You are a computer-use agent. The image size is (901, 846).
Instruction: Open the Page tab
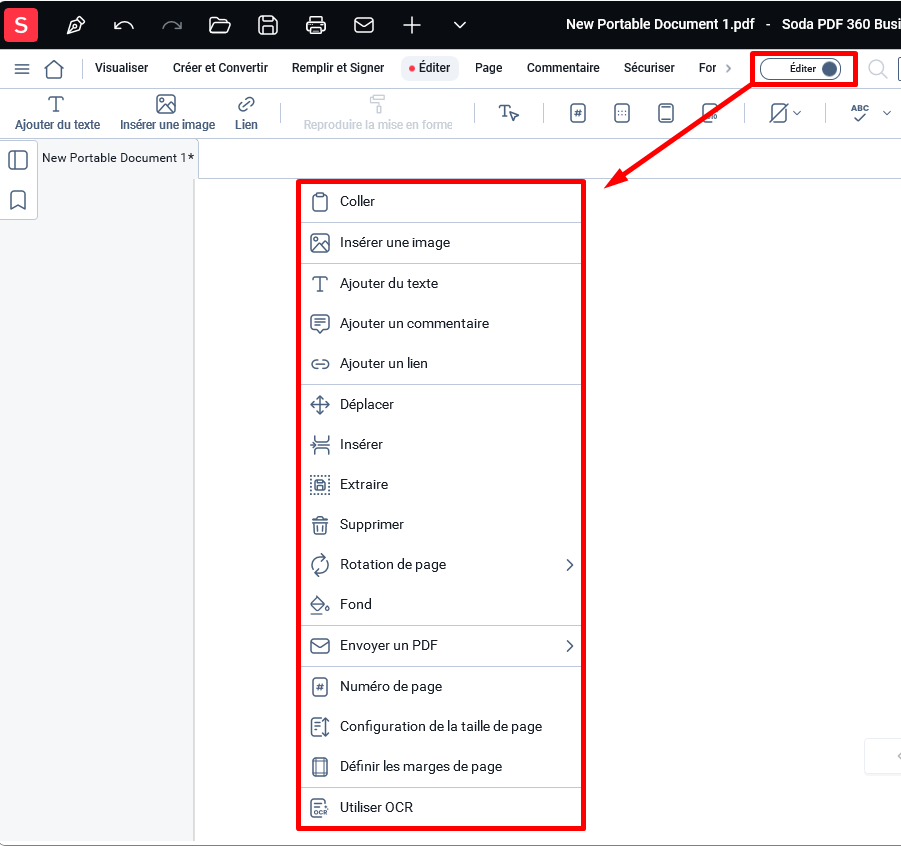(488, 68)
